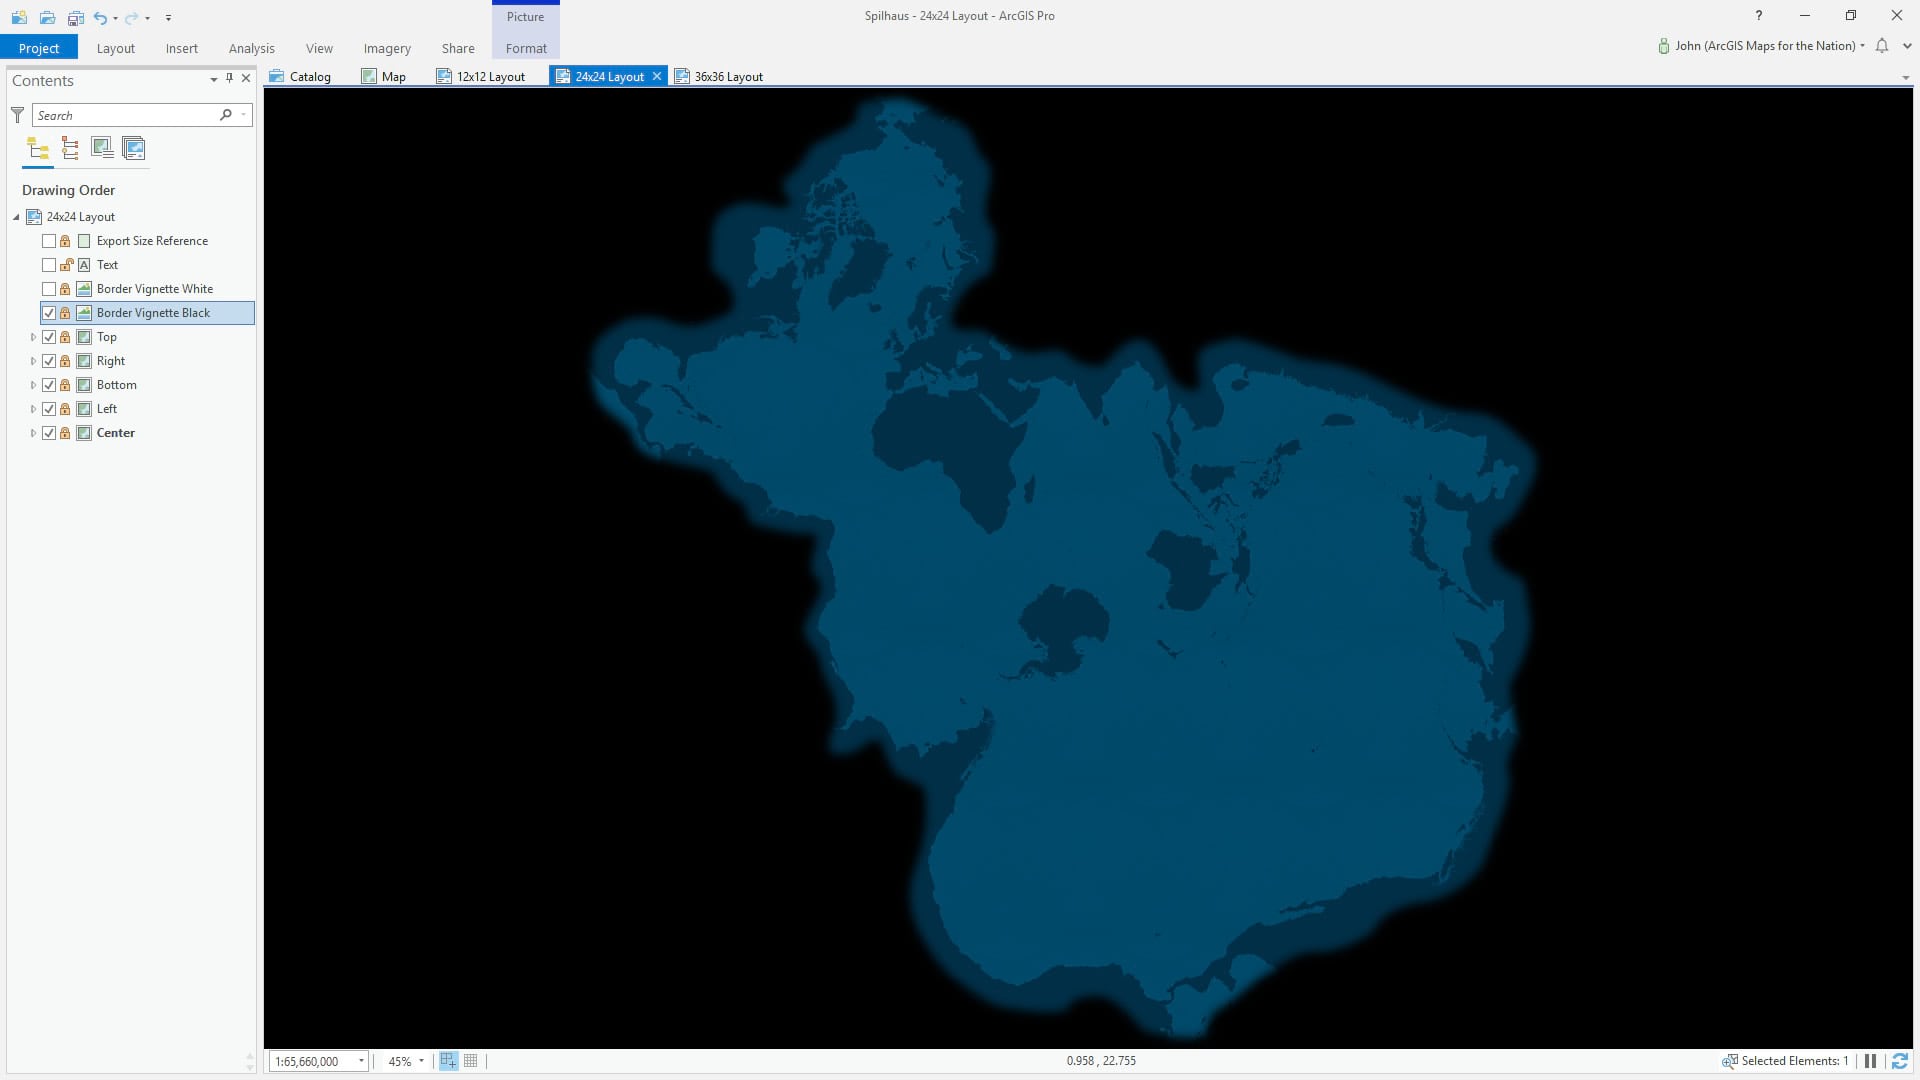This screenshot has width=1920, height=1080.
Task: Click the Save Project icon
Action: point(75,17)
